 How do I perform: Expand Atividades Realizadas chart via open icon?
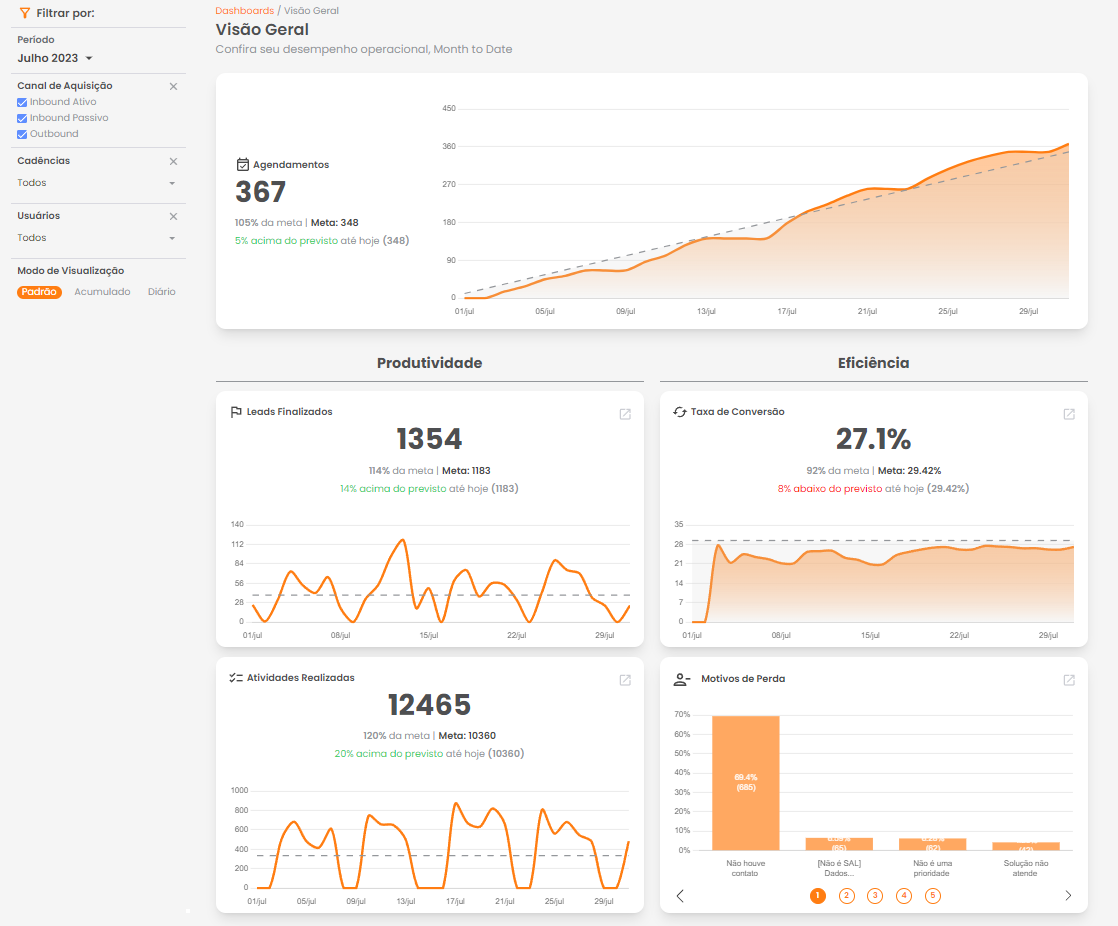click(625, 680)
